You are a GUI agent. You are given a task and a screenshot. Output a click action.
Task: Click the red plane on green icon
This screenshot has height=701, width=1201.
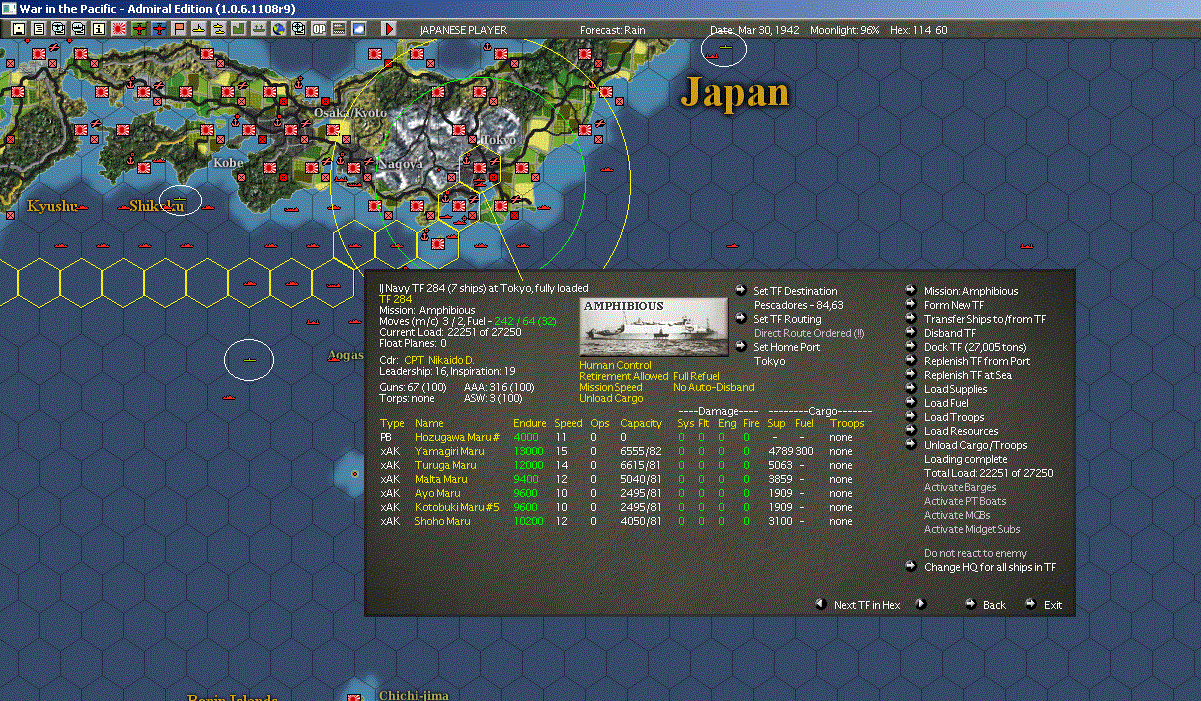pyautogui.click(x=139, y=29)
